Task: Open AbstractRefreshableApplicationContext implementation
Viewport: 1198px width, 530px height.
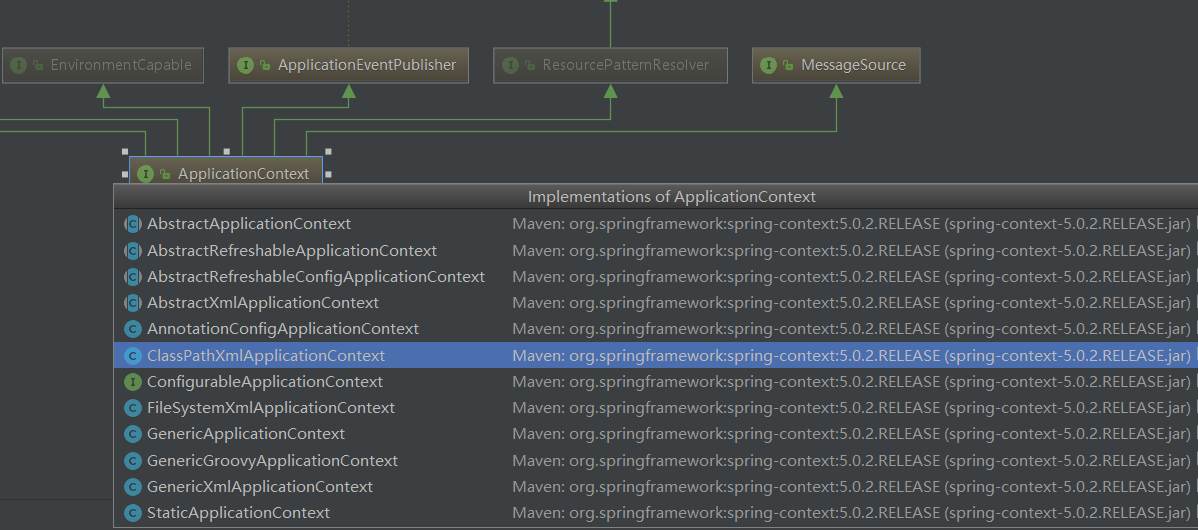Action: point(292,251)
